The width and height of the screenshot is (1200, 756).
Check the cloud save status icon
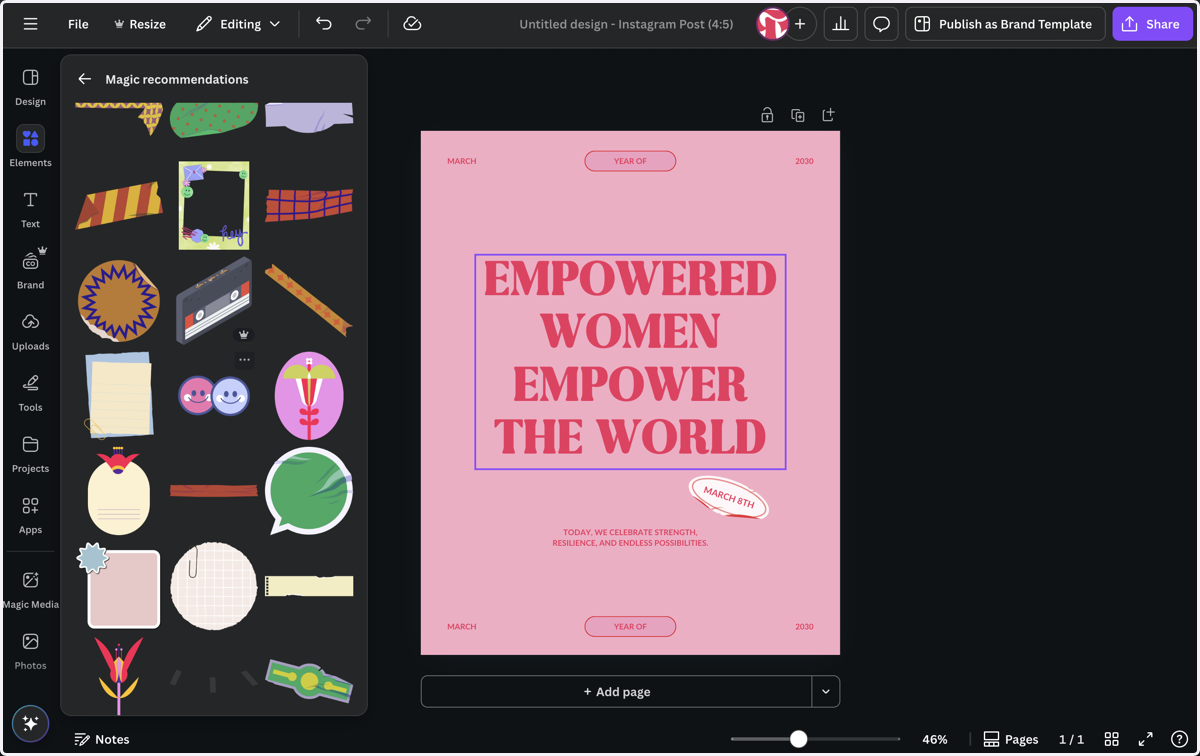412,24
